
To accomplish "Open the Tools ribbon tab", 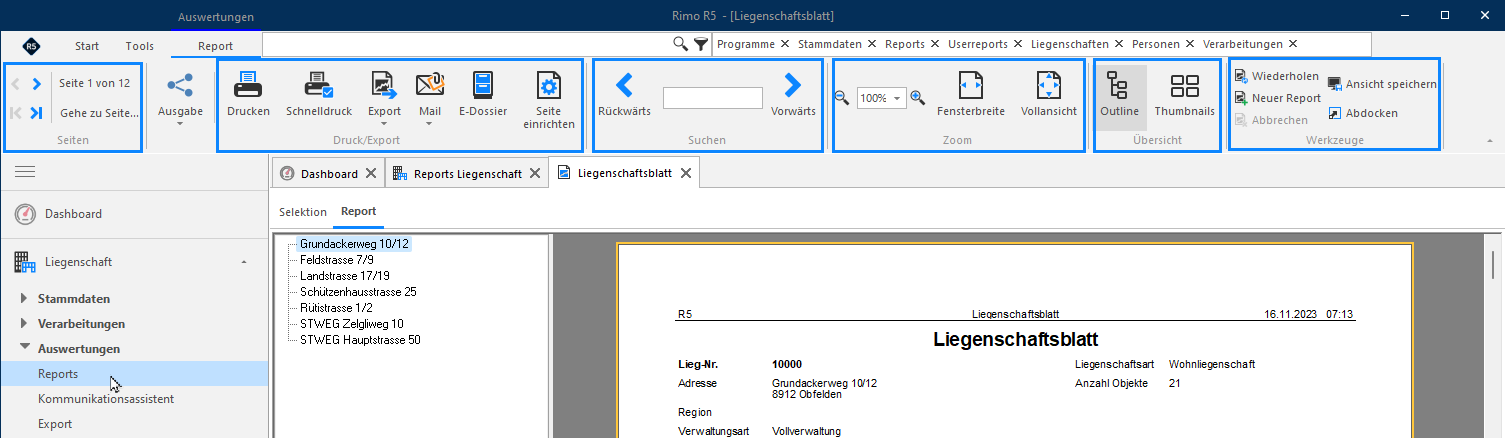I will (140, 45).
